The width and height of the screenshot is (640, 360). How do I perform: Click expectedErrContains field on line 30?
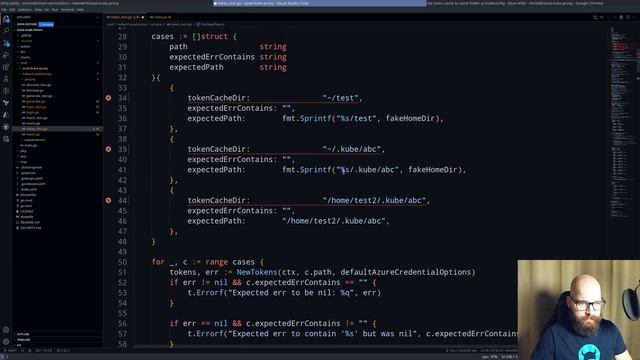point(212,57)
